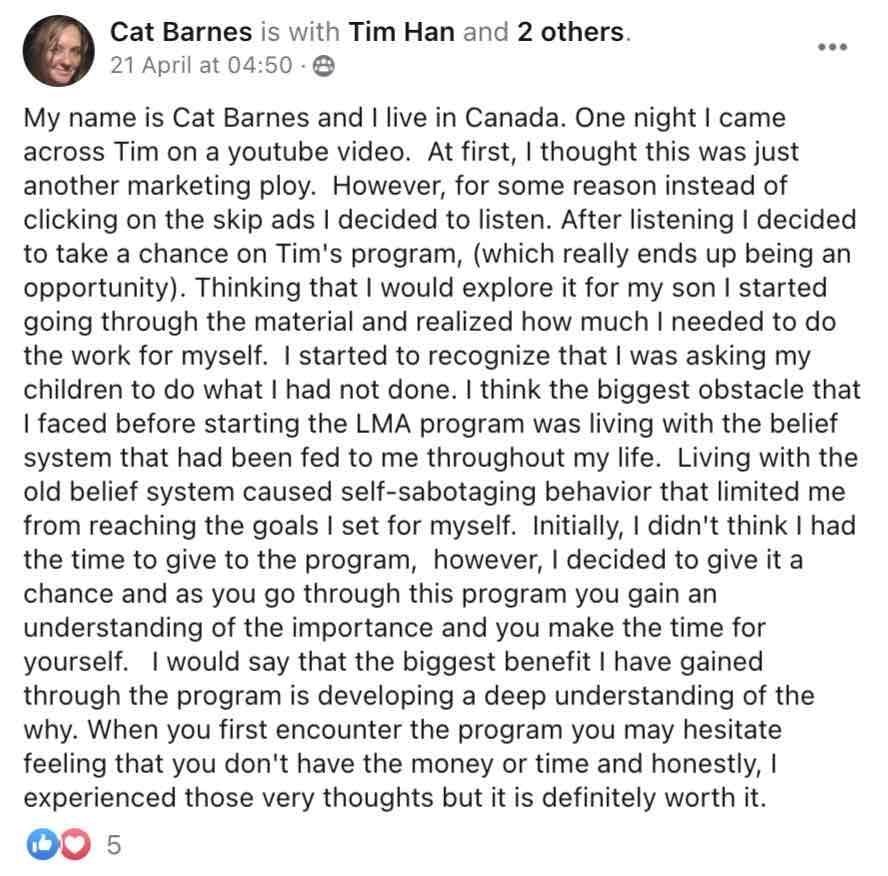Click the phrase 'marketing ploy' in the post
Image resolution: width=888 pixels, height=876 pixels.
click(x=221, y=187)
